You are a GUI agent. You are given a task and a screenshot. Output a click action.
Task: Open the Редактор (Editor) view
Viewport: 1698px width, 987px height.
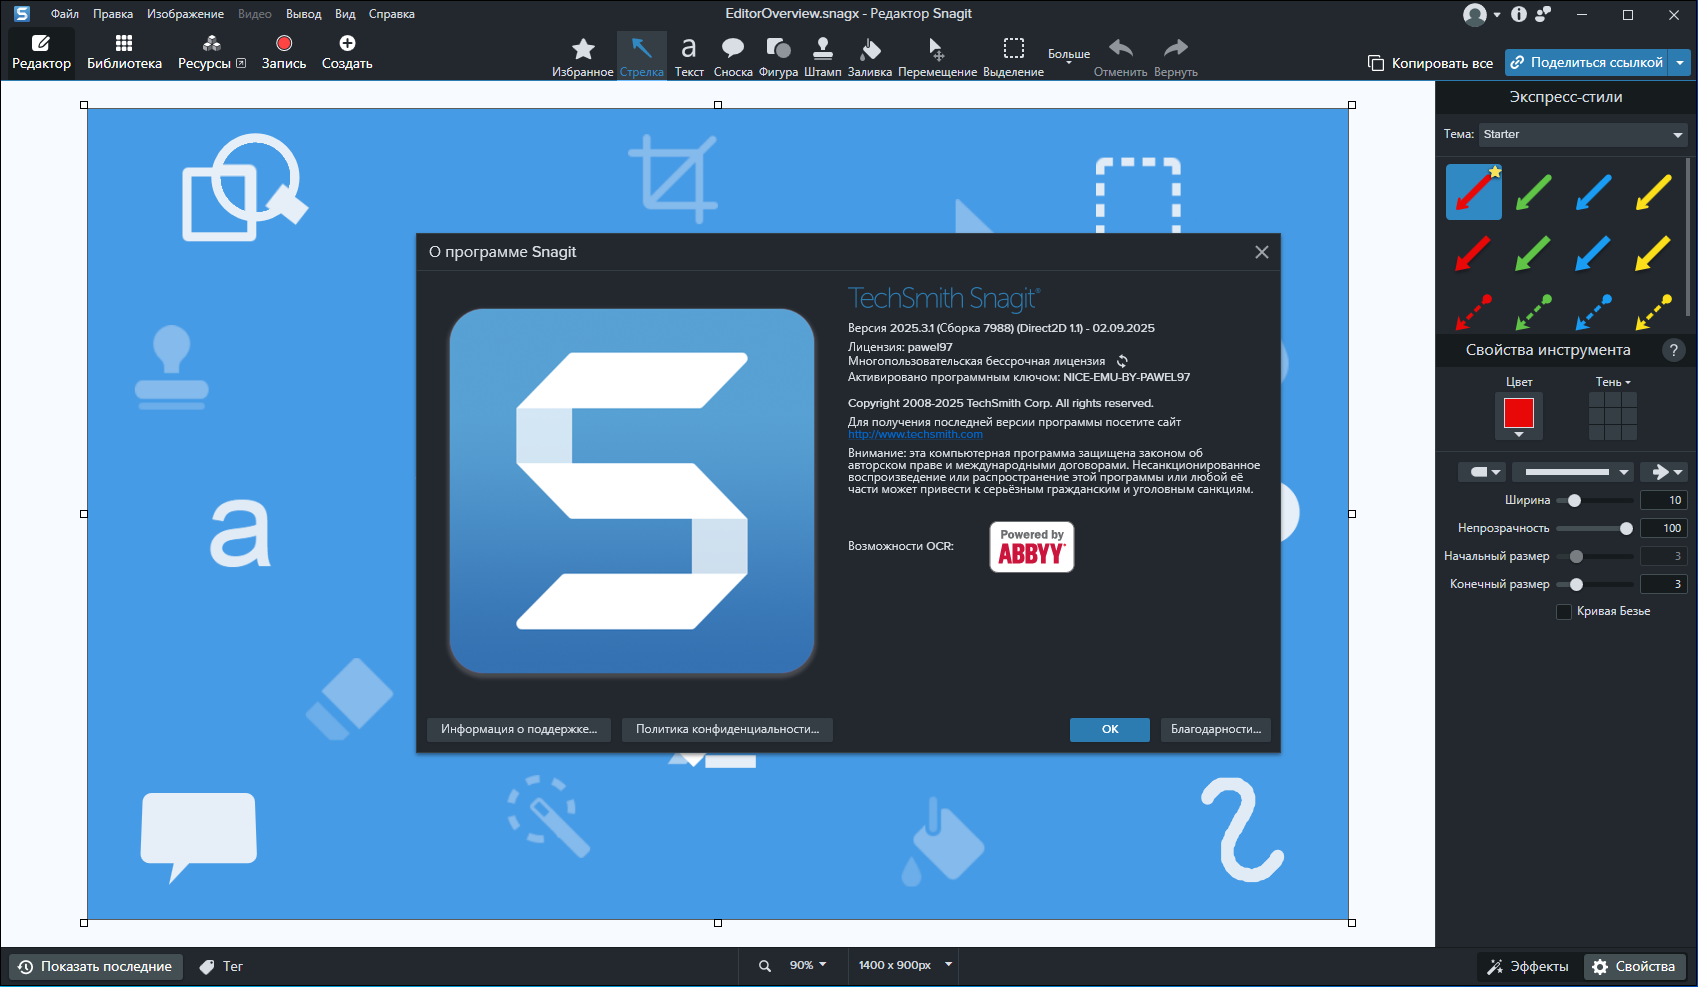(41, 52)
